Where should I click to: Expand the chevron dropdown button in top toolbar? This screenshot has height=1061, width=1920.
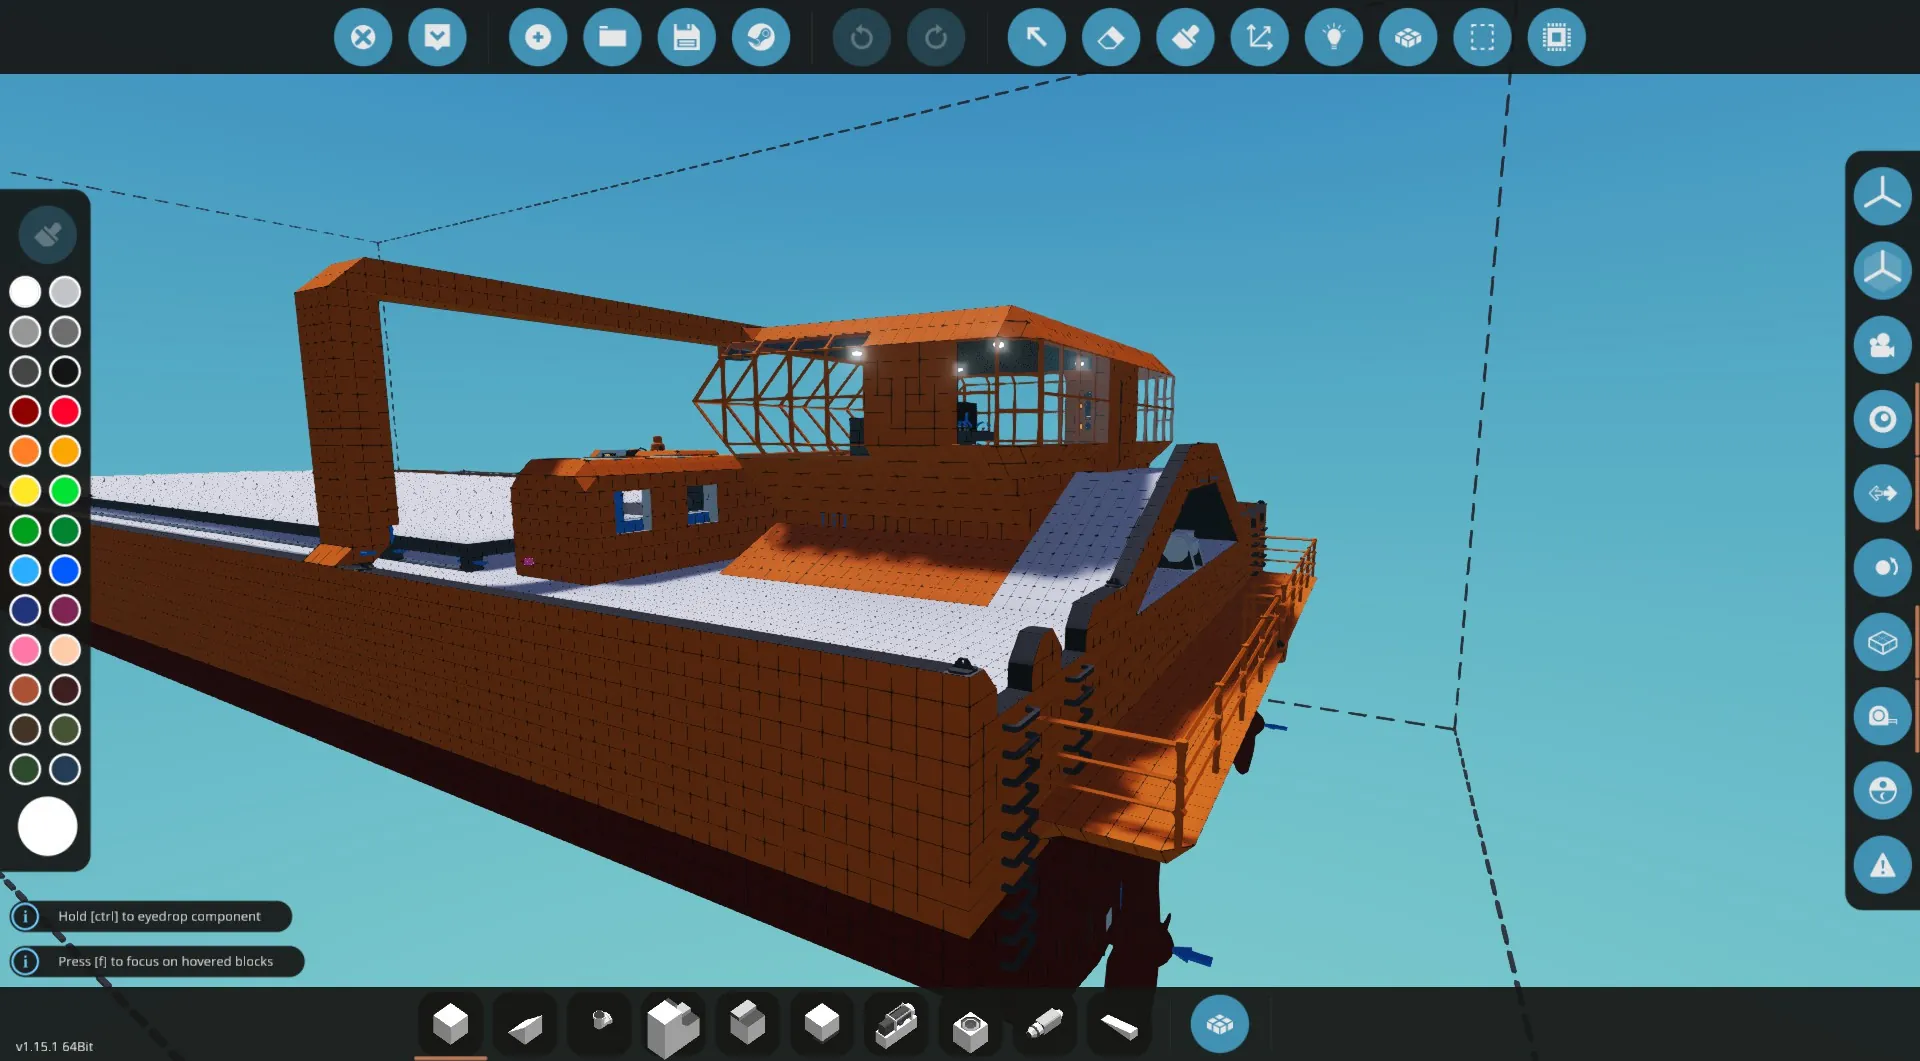tap(437, 38)
